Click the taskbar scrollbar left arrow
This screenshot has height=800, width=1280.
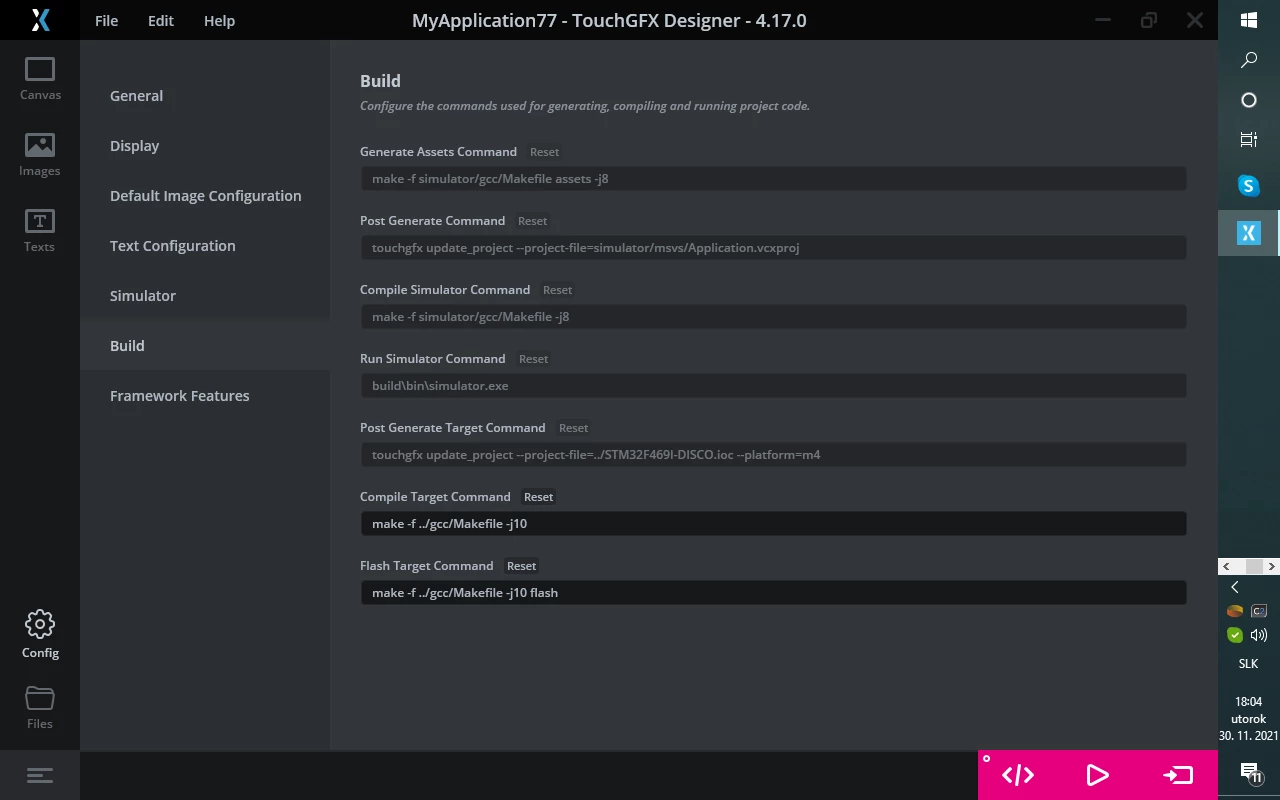(1226, 566)
